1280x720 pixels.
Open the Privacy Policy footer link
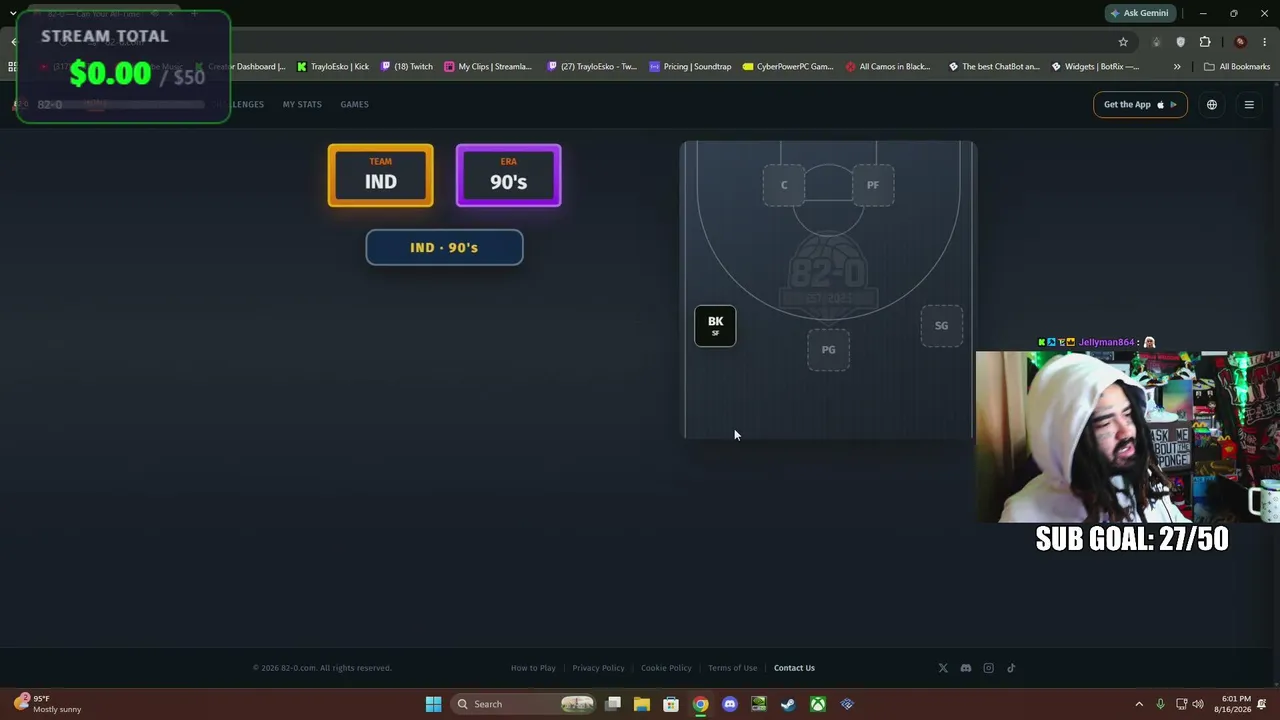coord(598,668)
